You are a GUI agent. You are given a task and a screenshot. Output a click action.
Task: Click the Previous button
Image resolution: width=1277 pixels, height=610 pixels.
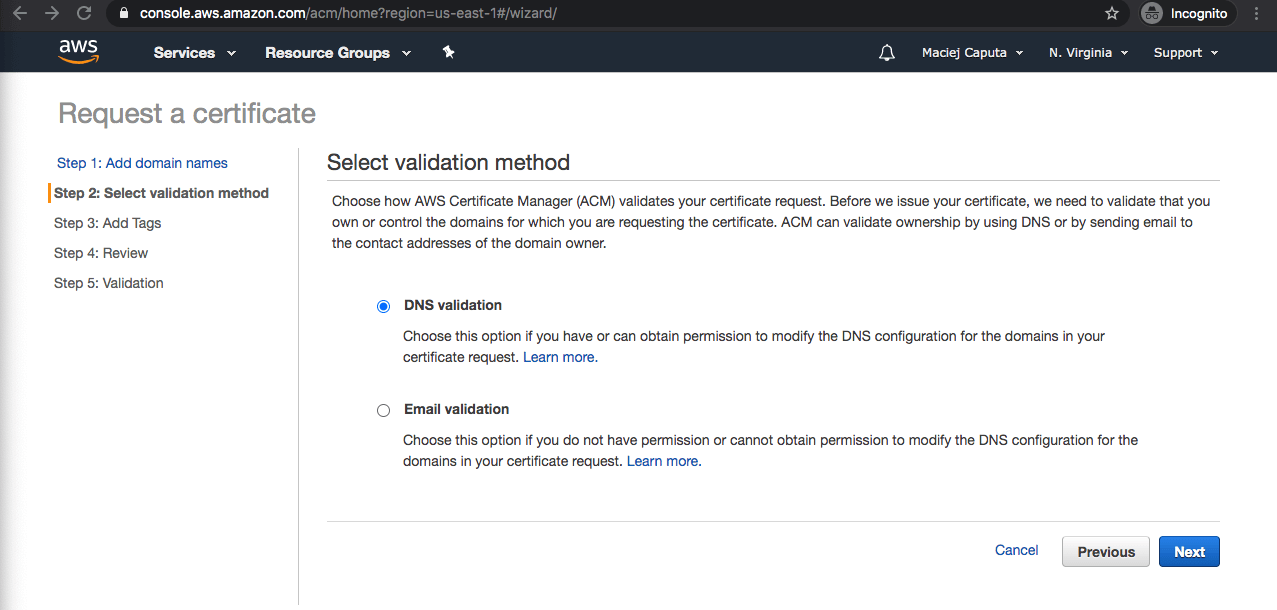click(1105, 552)
